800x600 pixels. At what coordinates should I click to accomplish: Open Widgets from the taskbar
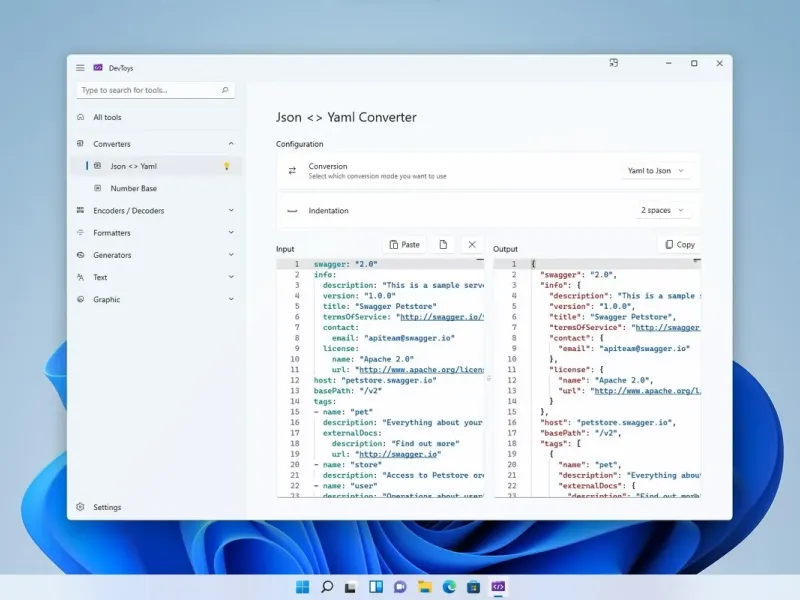pos(376,587)
